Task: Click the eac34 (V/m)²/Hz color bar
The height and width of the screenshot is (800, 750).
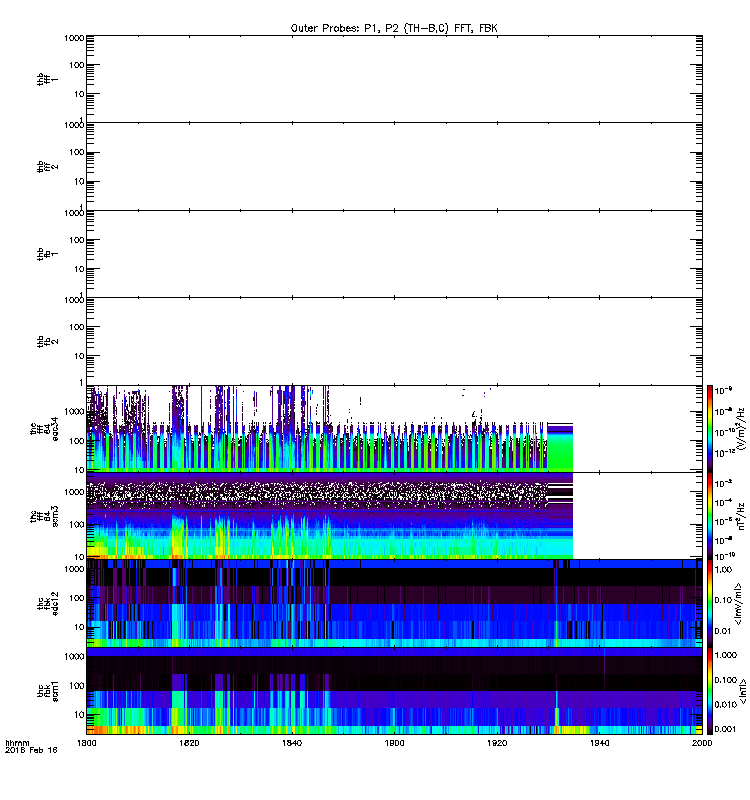Action: [x=710, y=429]
